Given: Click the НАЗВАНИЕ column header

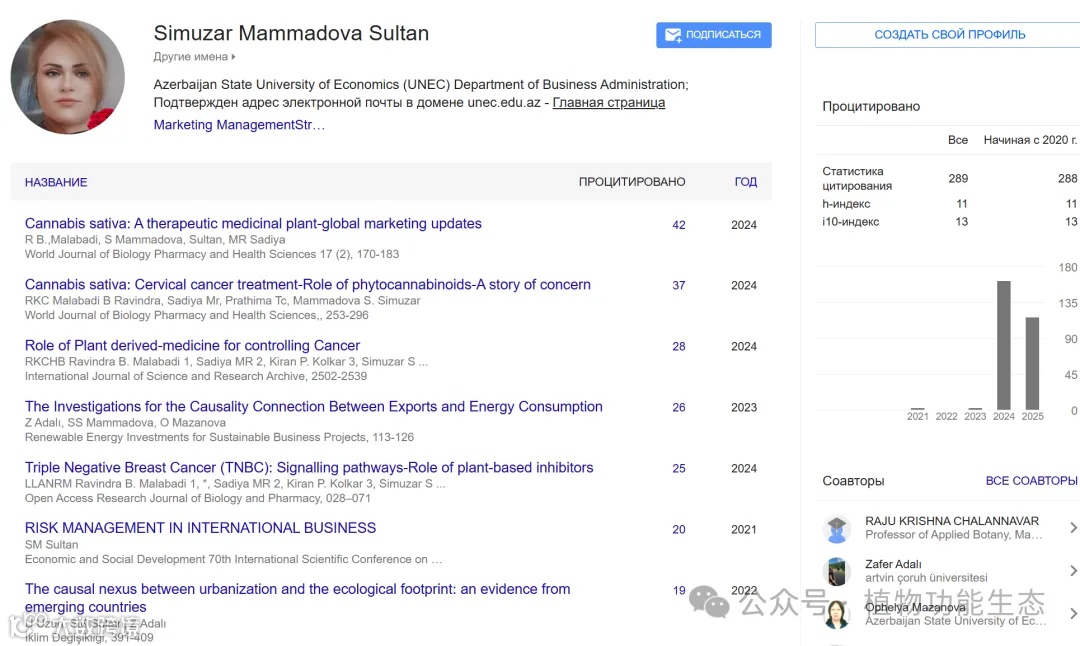Looking at the screenshot, I should 56,182.
